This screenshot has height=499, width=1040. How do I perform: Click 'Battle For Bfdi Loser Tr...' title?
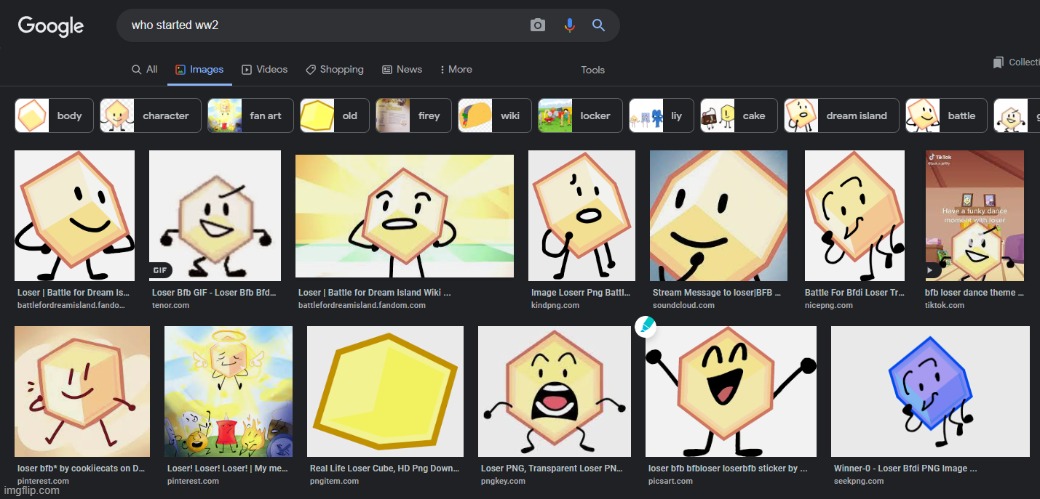click(853, 293)
